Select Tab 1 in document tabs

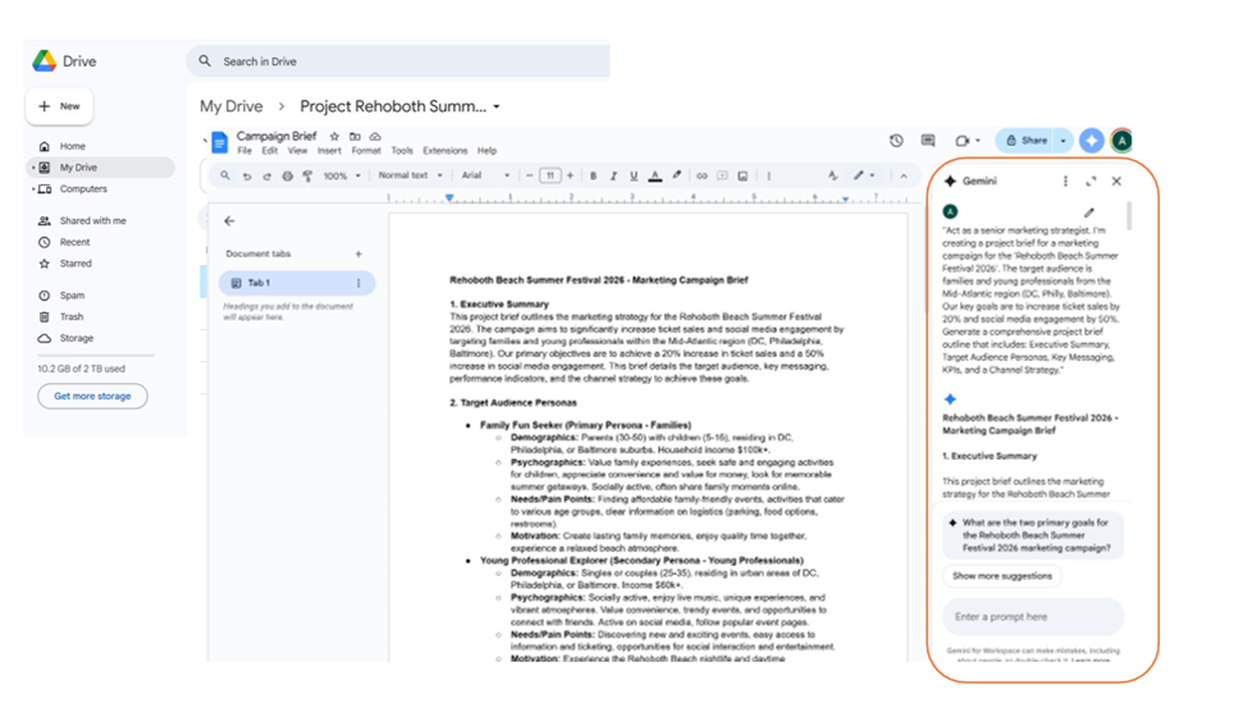(x=297, y=283)
